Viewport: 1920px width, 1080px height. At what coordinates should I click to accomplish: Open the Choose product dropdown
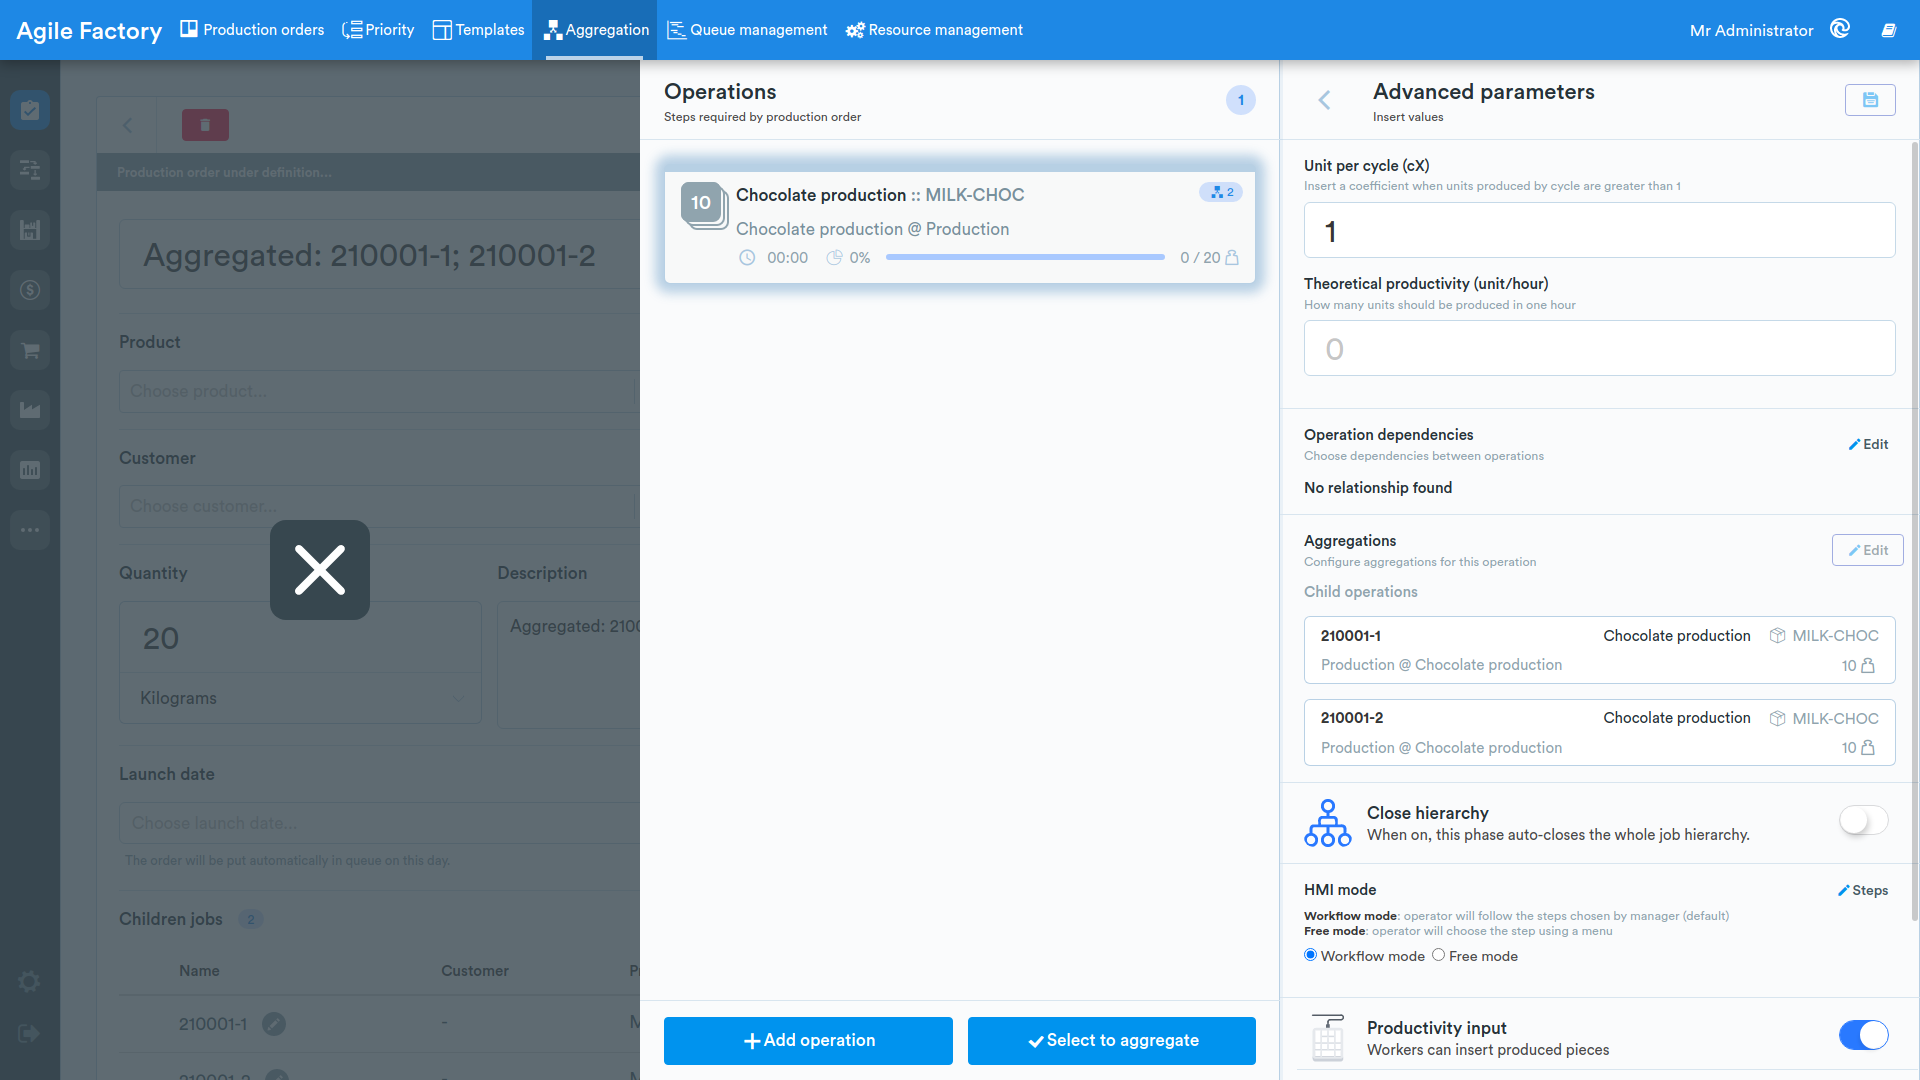pyautogui.click(x=378, y=391)
